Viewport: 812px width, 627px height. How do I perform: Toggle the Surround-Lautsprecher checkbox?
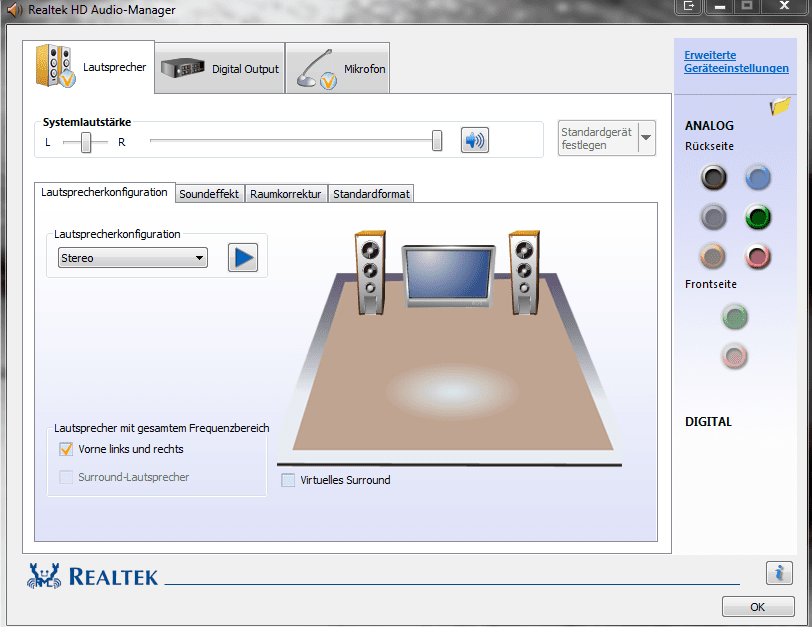pos(66,477)
